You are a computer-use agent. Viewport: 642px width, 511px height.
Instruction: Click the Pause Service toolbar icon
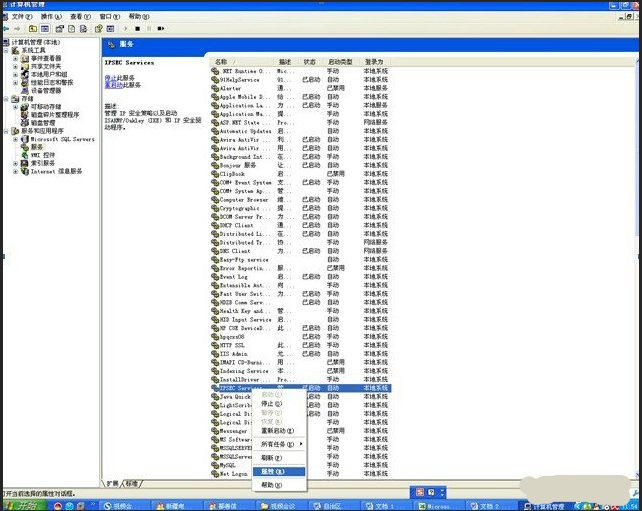coord(149,29)
